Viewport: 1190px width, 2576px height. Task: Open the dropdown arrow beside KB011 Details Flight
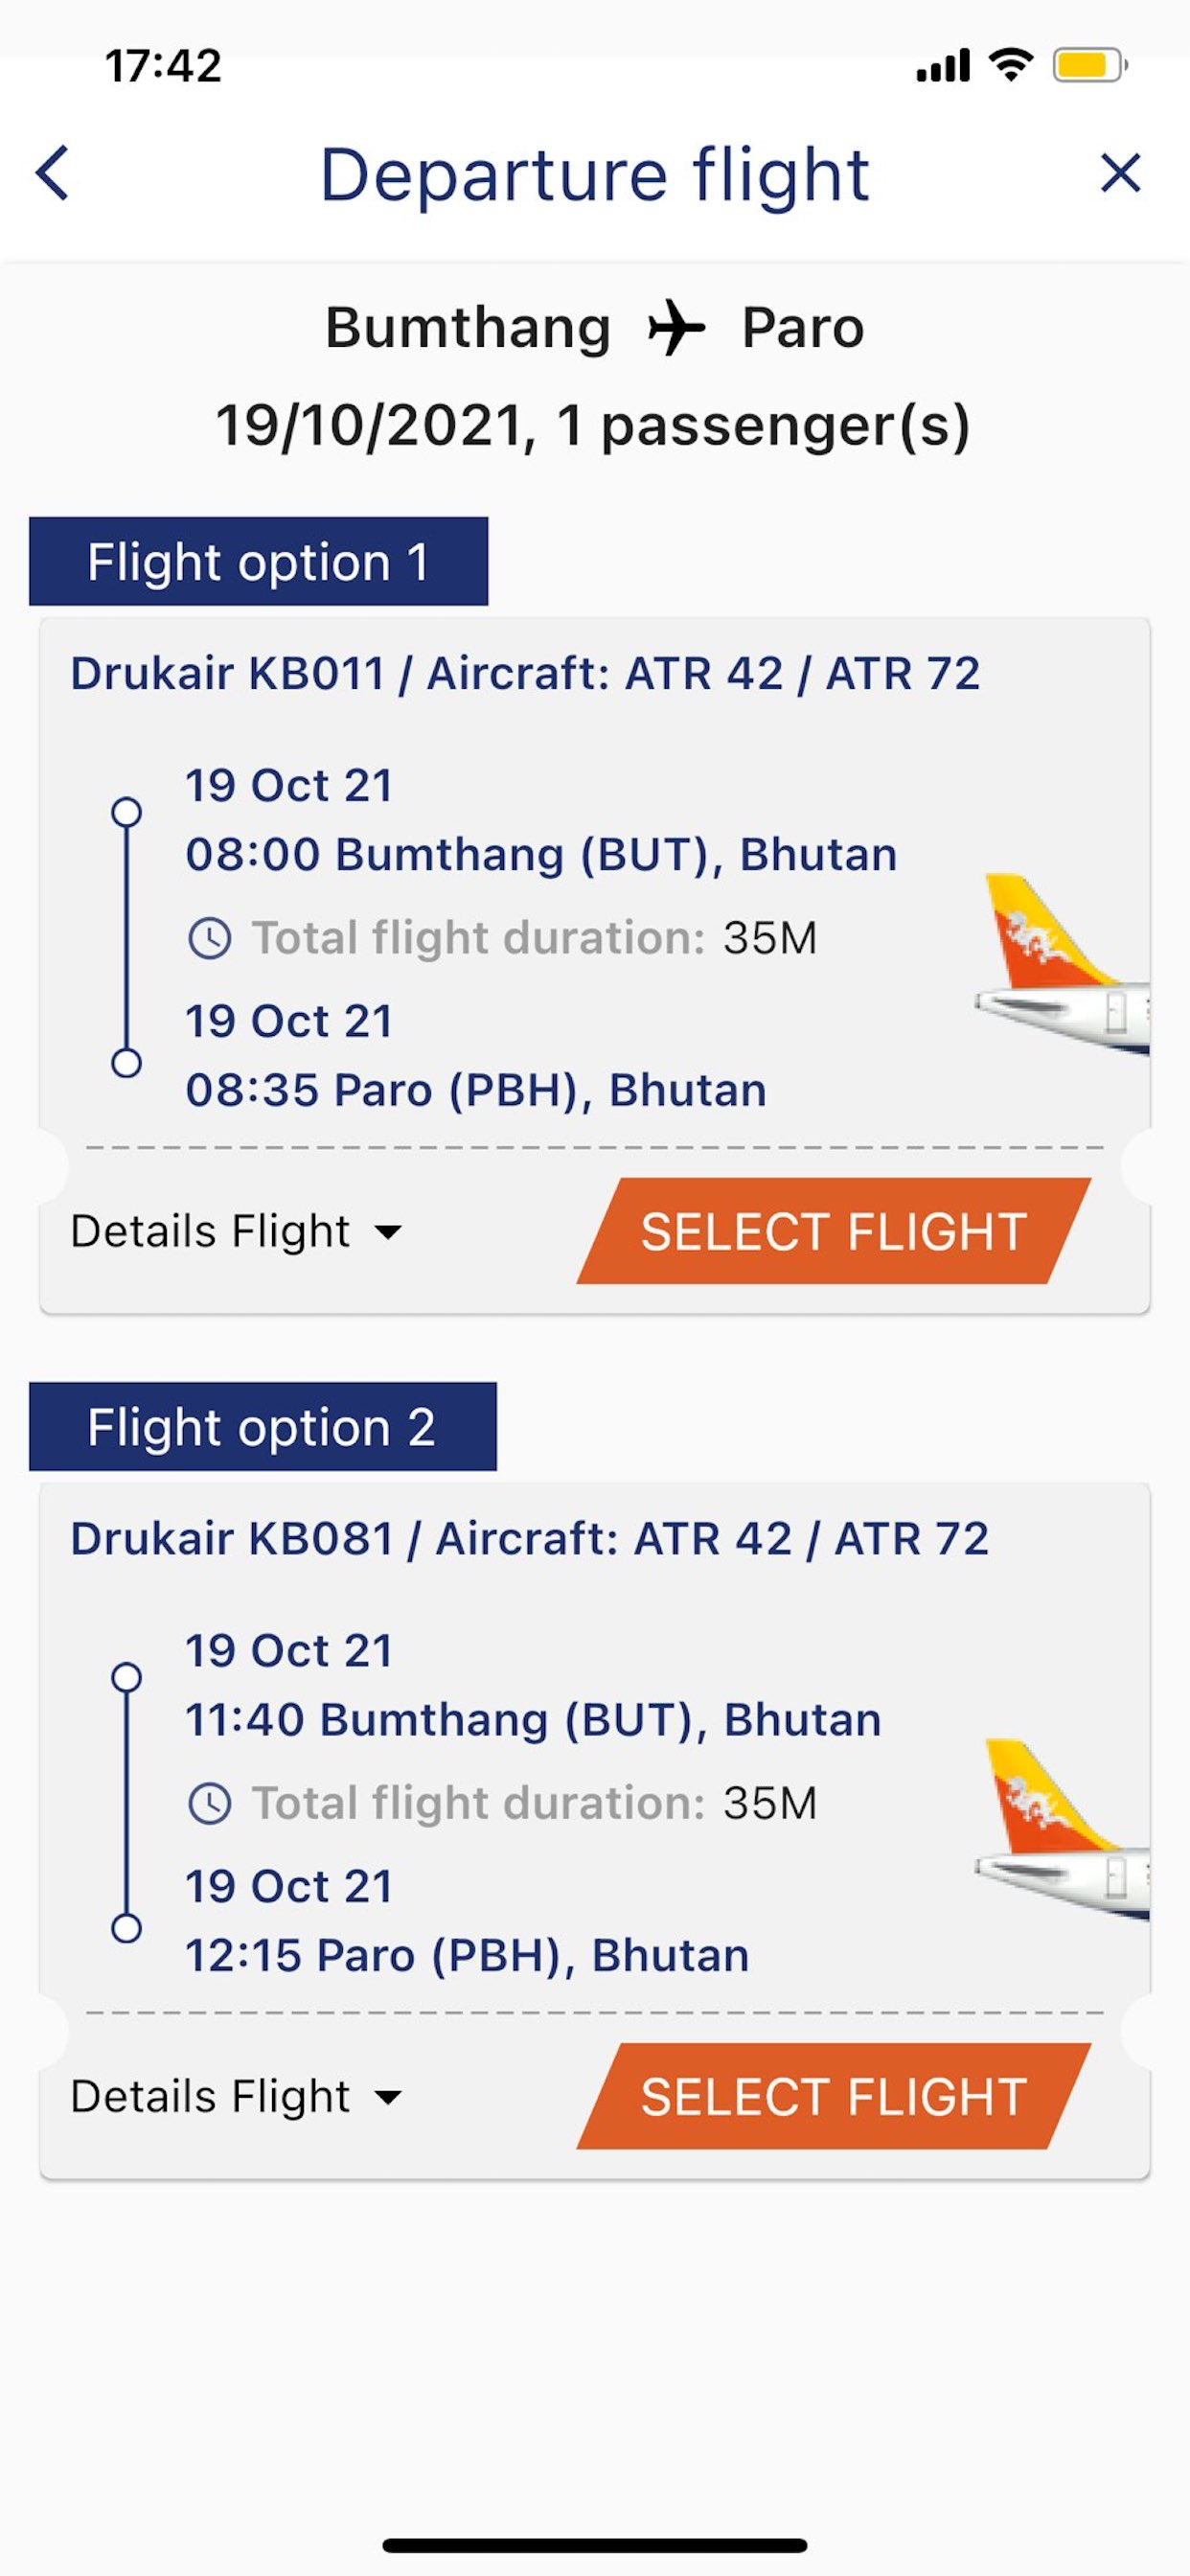point(388,1232)
